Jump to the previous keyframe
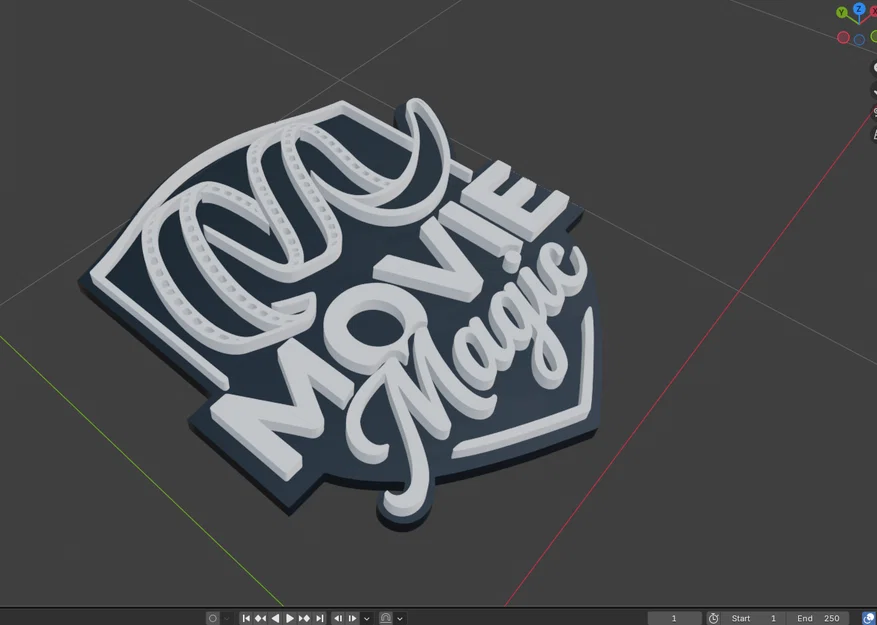The image size is (877, 625). [x=261, y=618]
